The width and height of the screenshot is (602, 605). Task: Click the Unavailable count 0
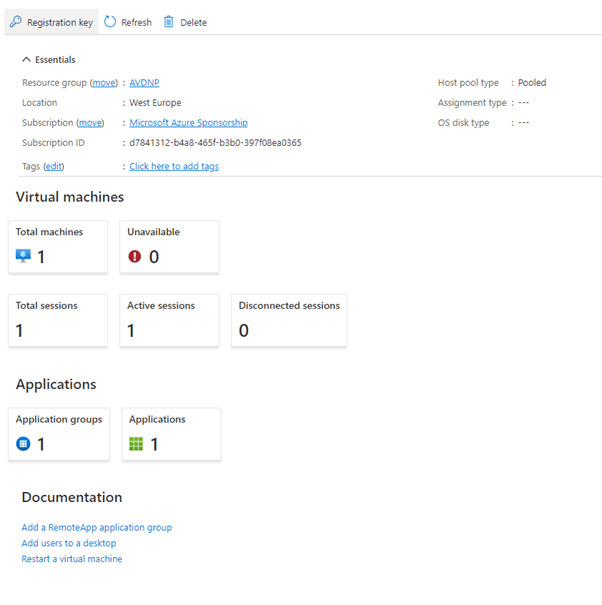pyautogui.click(x=154, y=257)
